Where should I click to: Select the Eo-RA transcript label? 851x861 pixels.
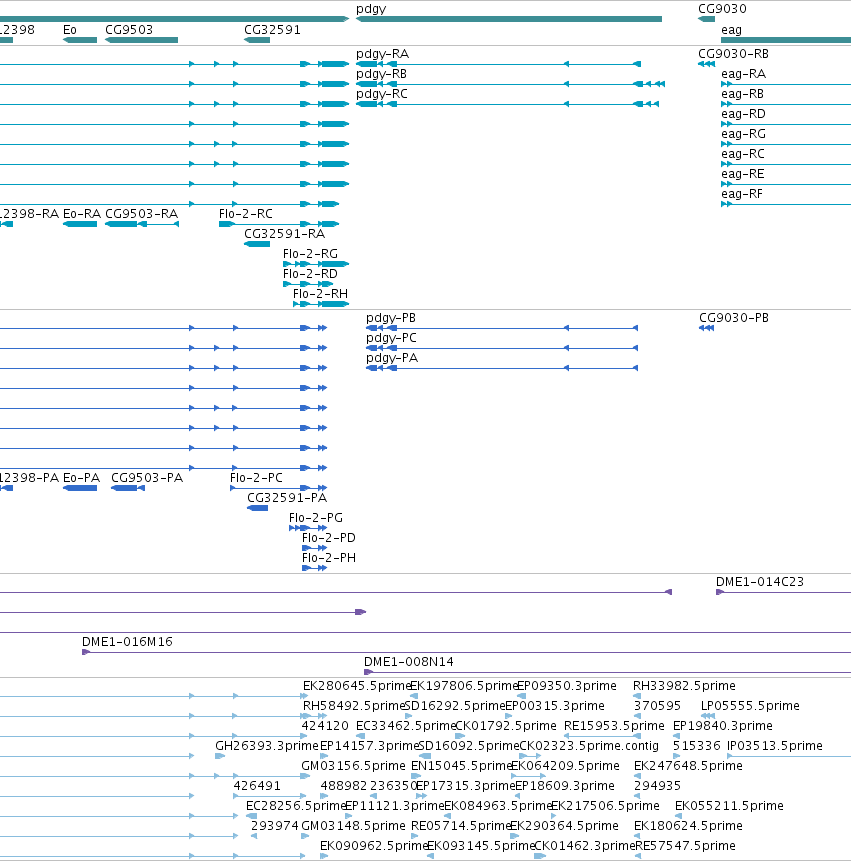82,214
